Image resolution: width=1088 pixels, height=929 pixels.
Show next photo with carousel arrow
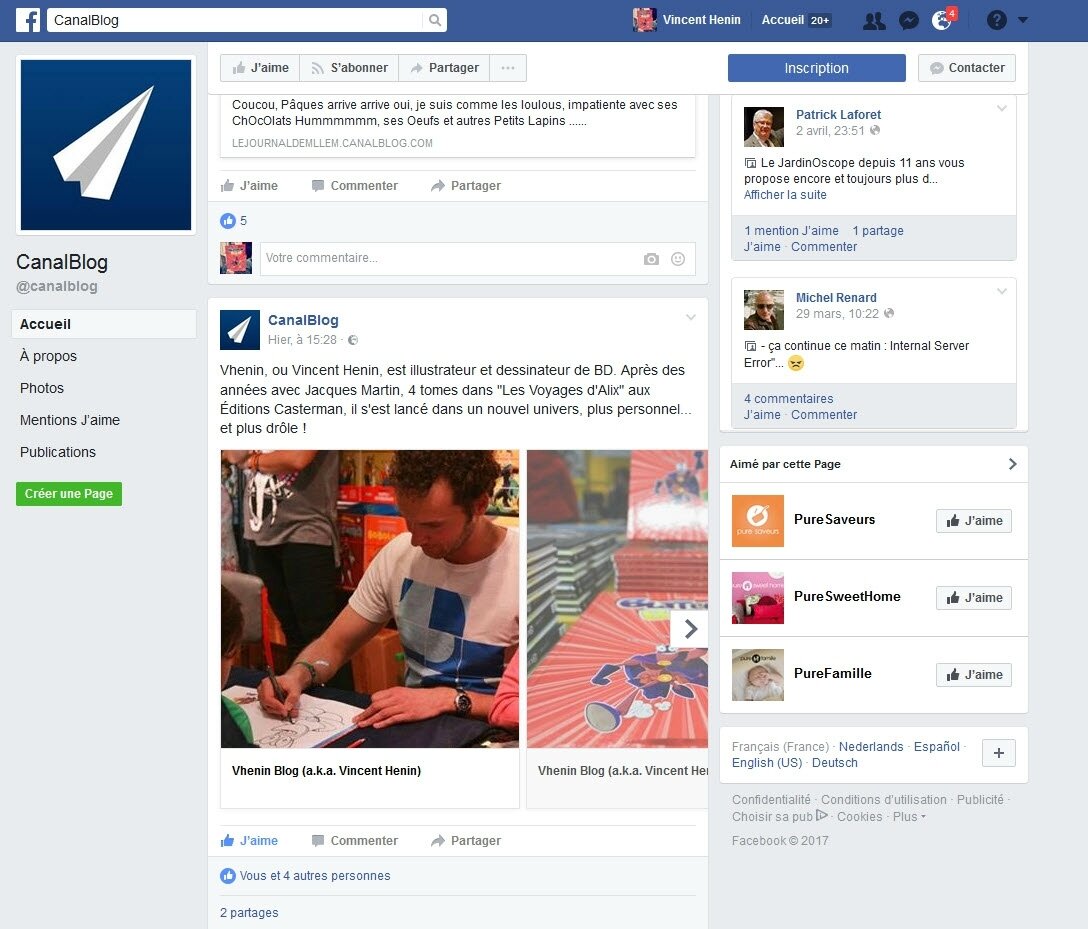(x=690, y=629)
